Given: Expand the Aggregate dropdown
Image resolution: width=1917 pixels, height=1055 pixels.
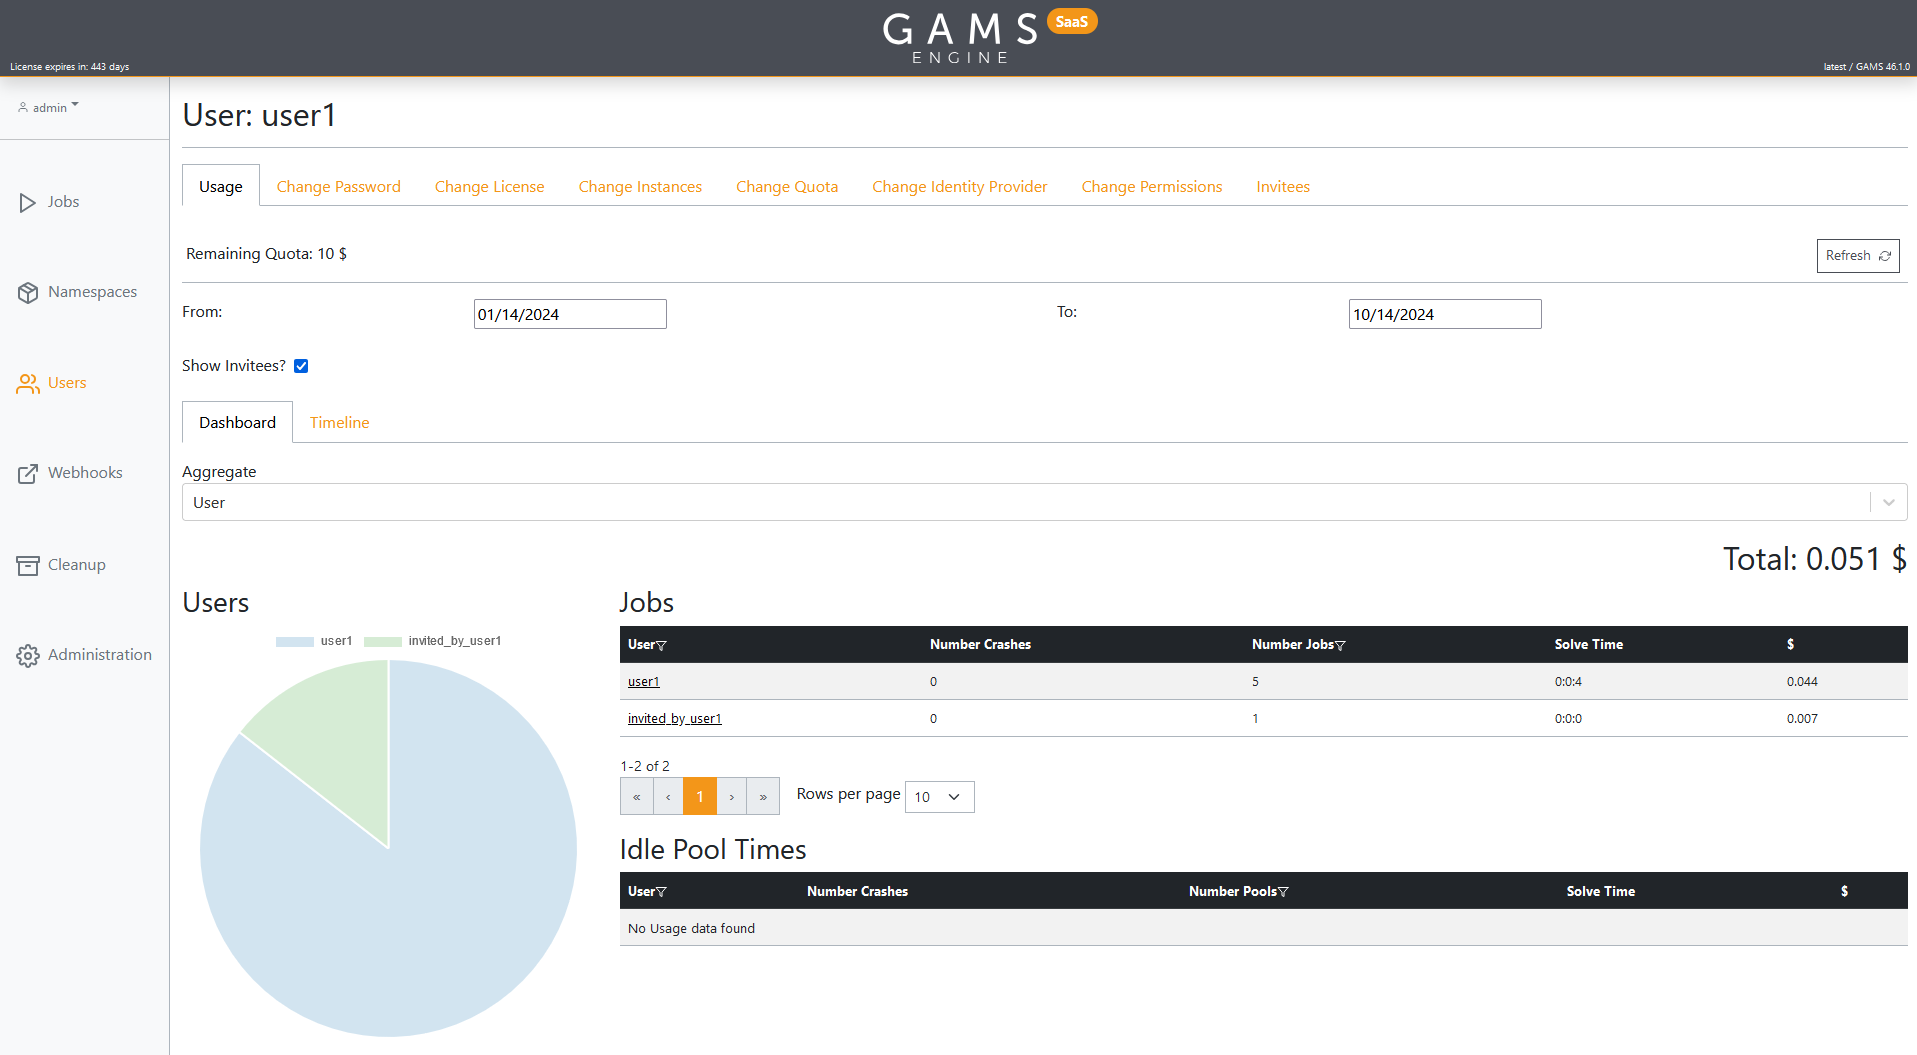Looking at the screenshot, I should [x=1888, y=502].
